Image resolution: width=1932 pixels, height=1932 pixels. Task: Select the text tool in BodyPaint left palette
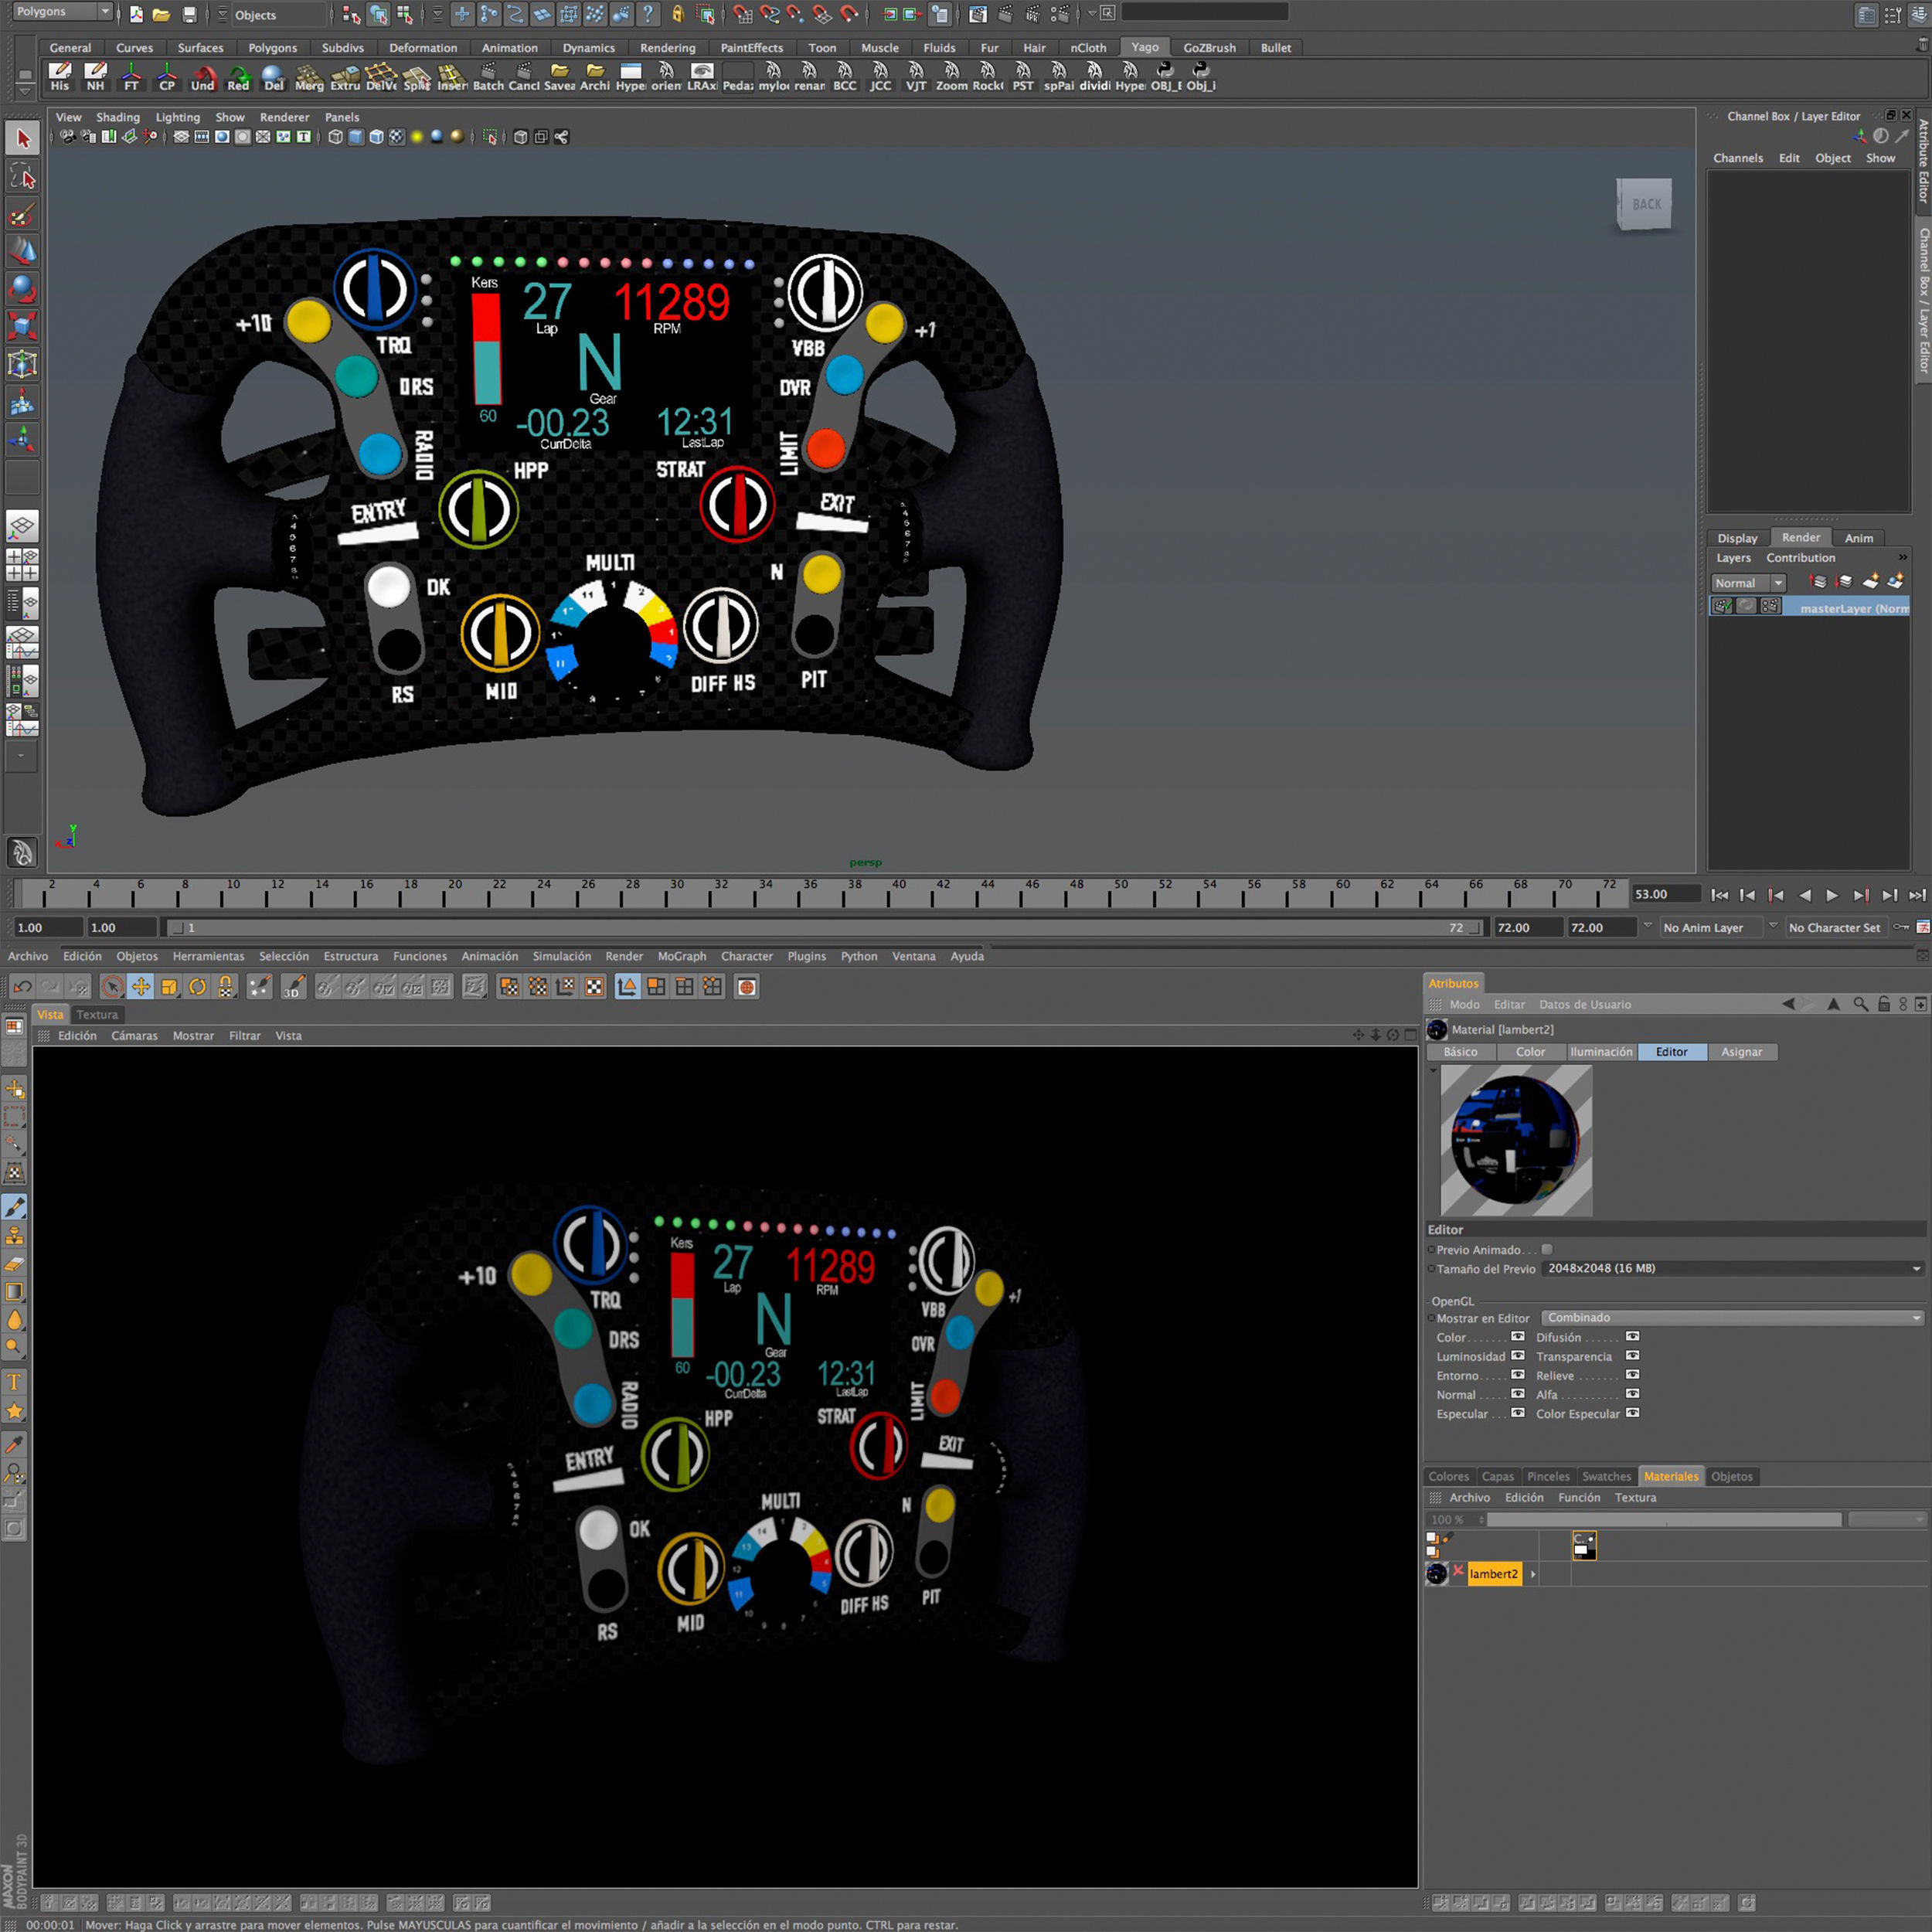(x=15, y=1382)
